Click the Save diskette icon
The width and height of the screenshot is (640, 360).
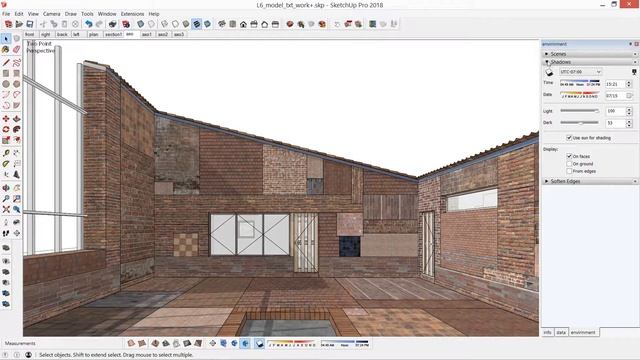point(30,24)
